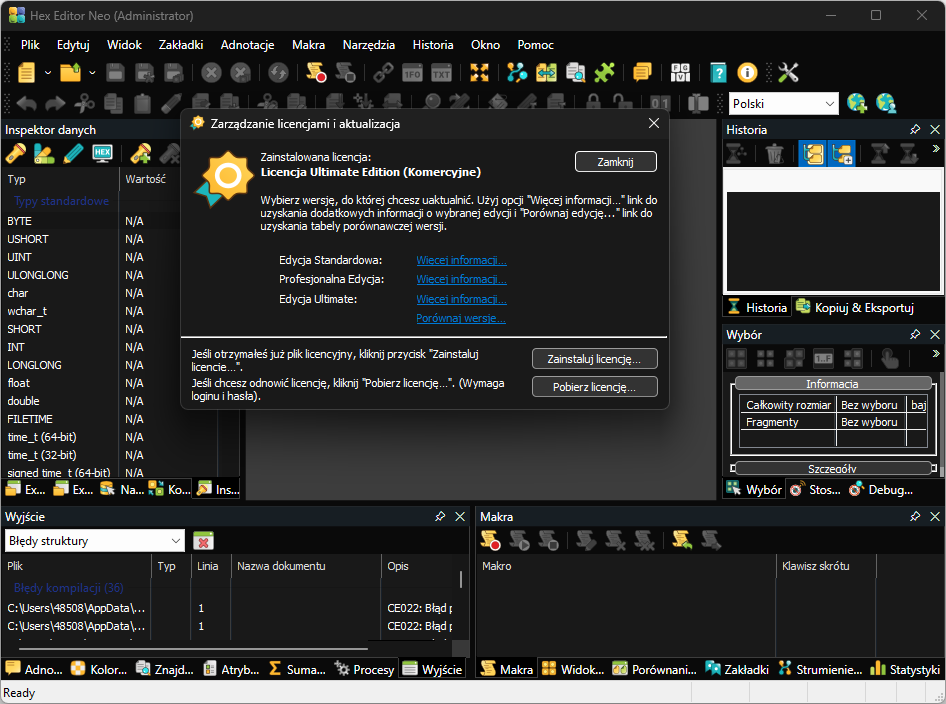Screen dimensions: 946x704
Task: Collapse the Informacja section header
Action: tap(833, 384)
